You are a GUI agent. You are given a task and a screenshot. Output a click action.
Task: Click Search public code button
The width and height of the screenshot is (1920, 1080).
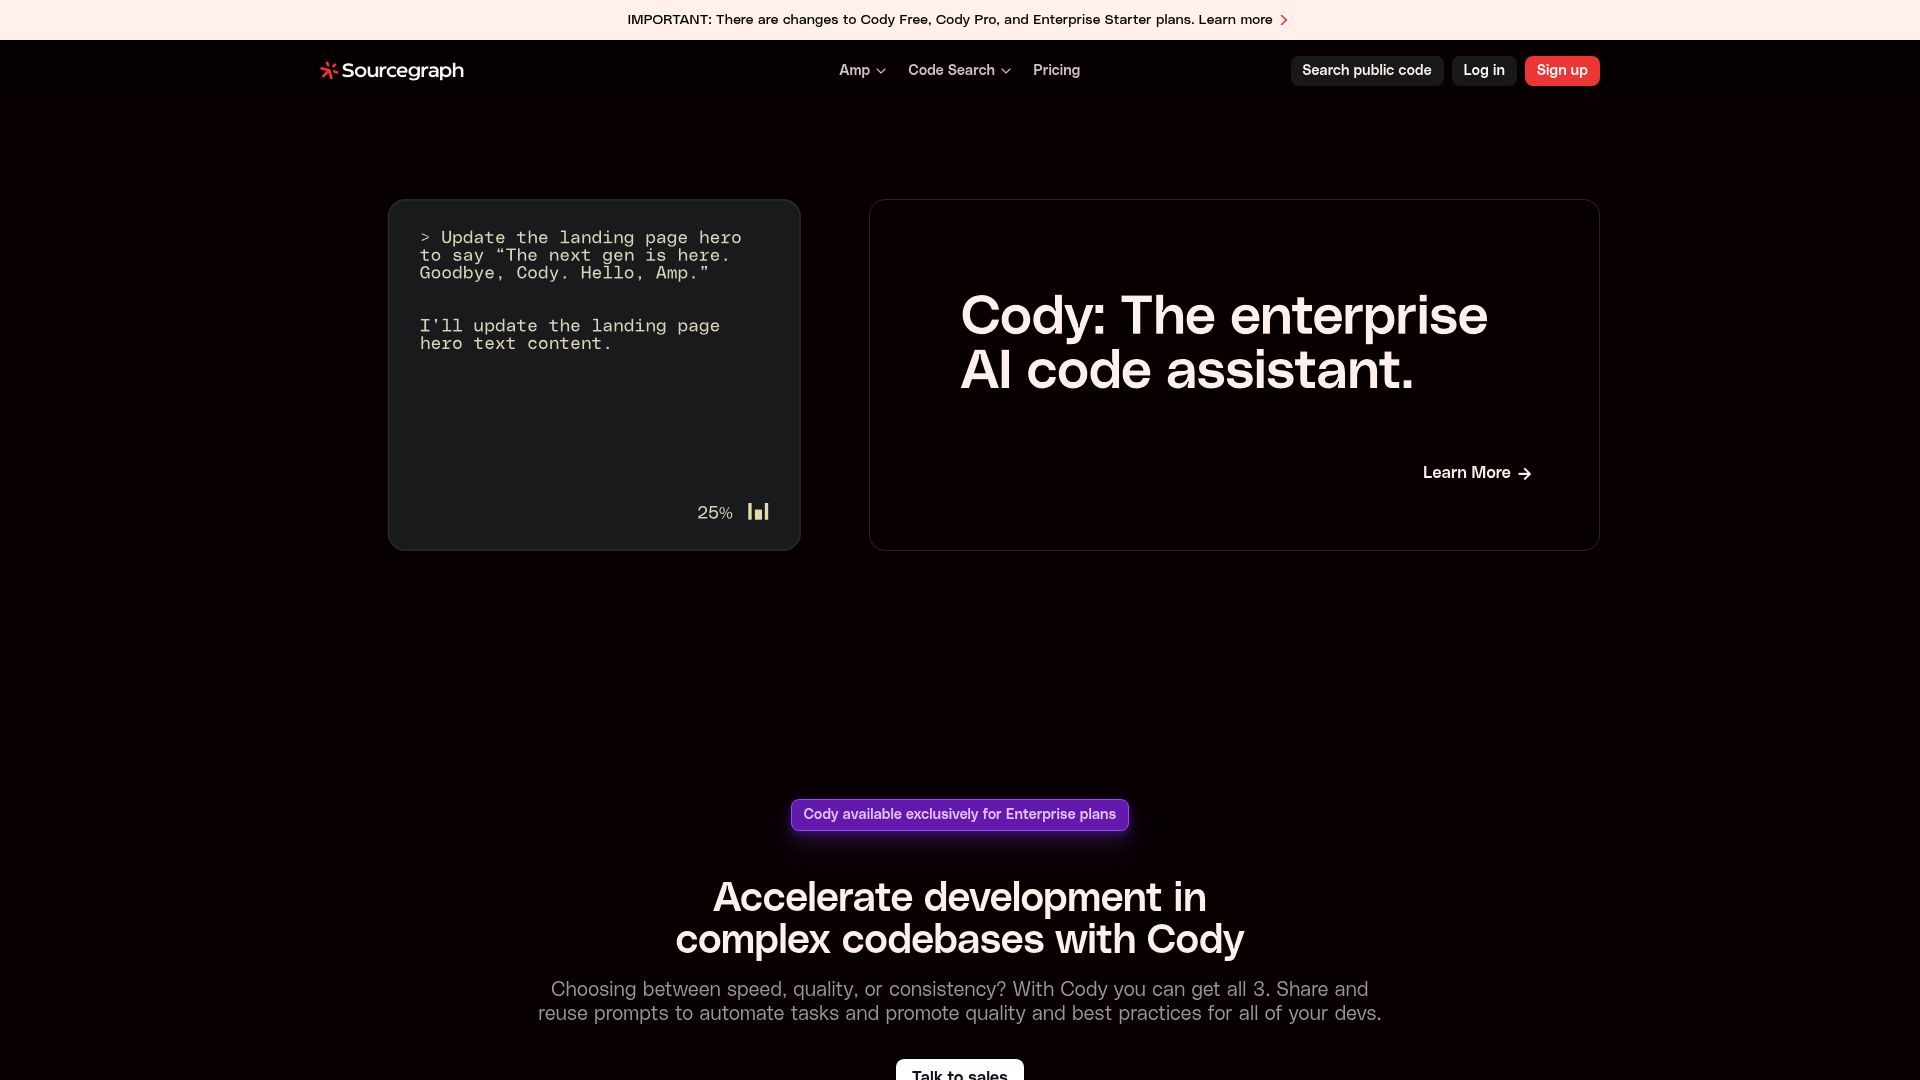click(x=1366, y=70)
